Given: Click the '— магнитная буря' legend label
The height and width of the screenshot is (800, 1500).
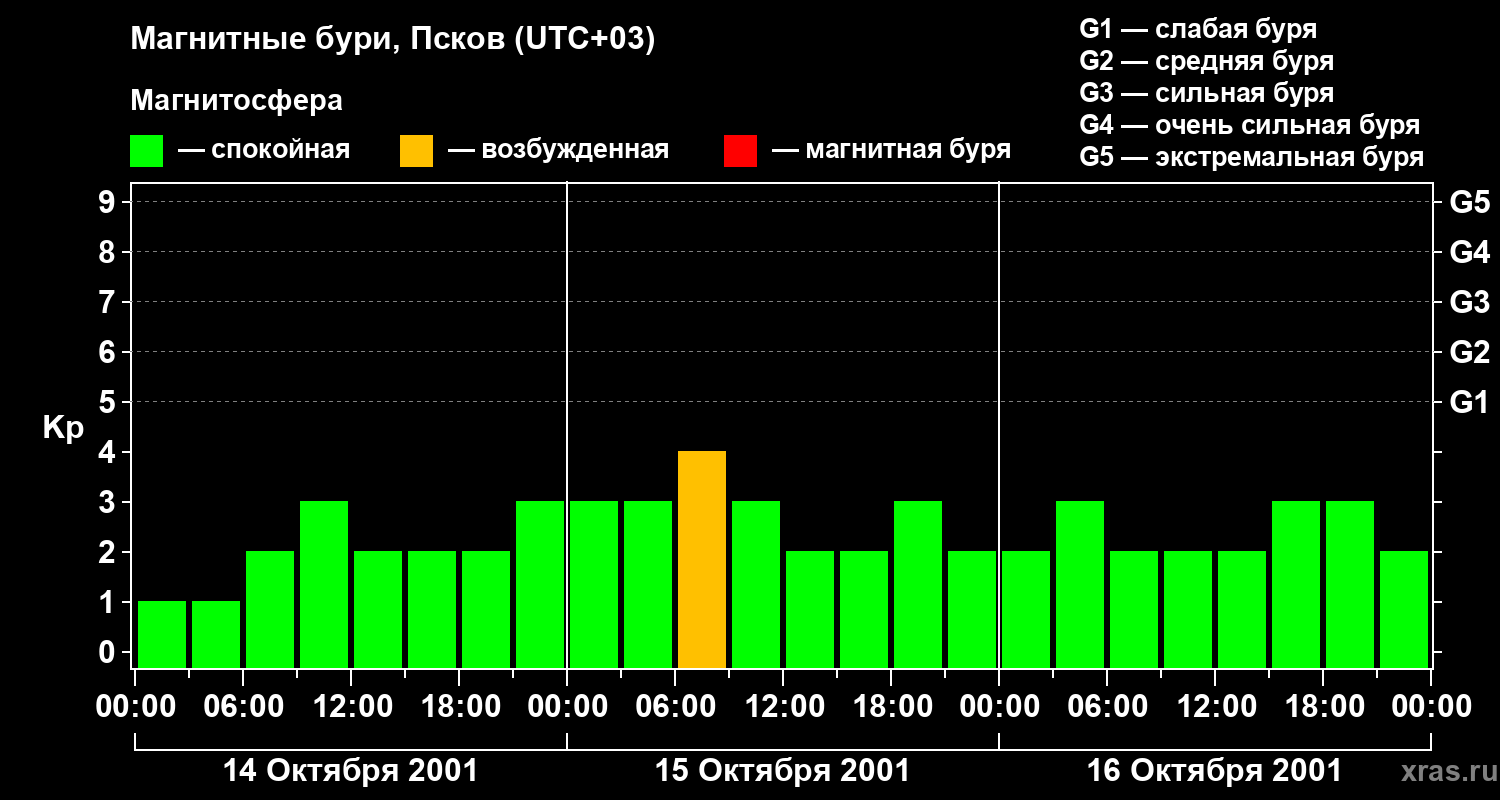Looking at the screenshot, I should (x=892, y=151).
